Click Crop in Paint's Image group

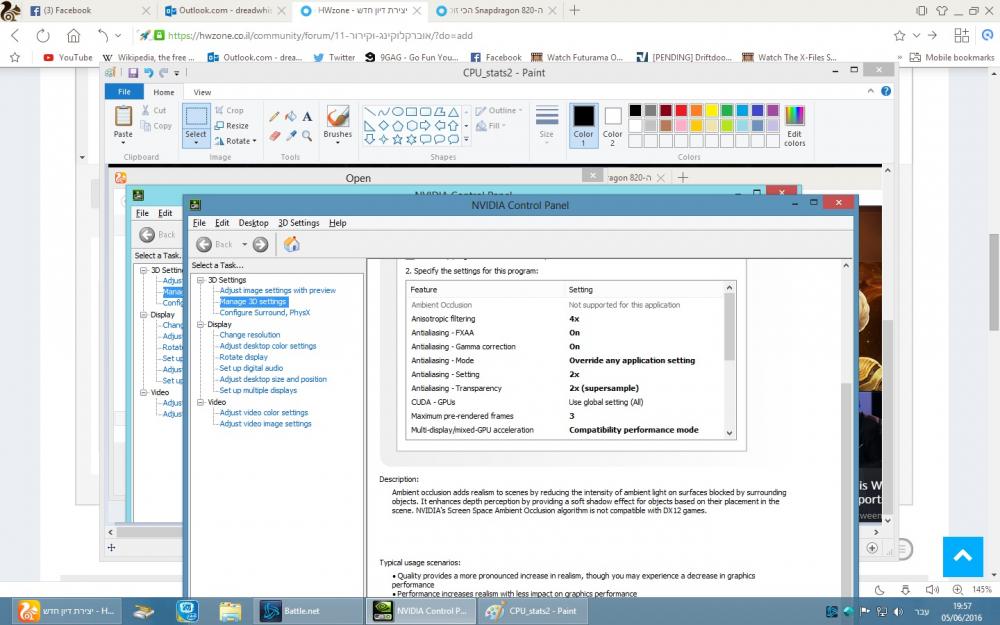coord(230,110)
